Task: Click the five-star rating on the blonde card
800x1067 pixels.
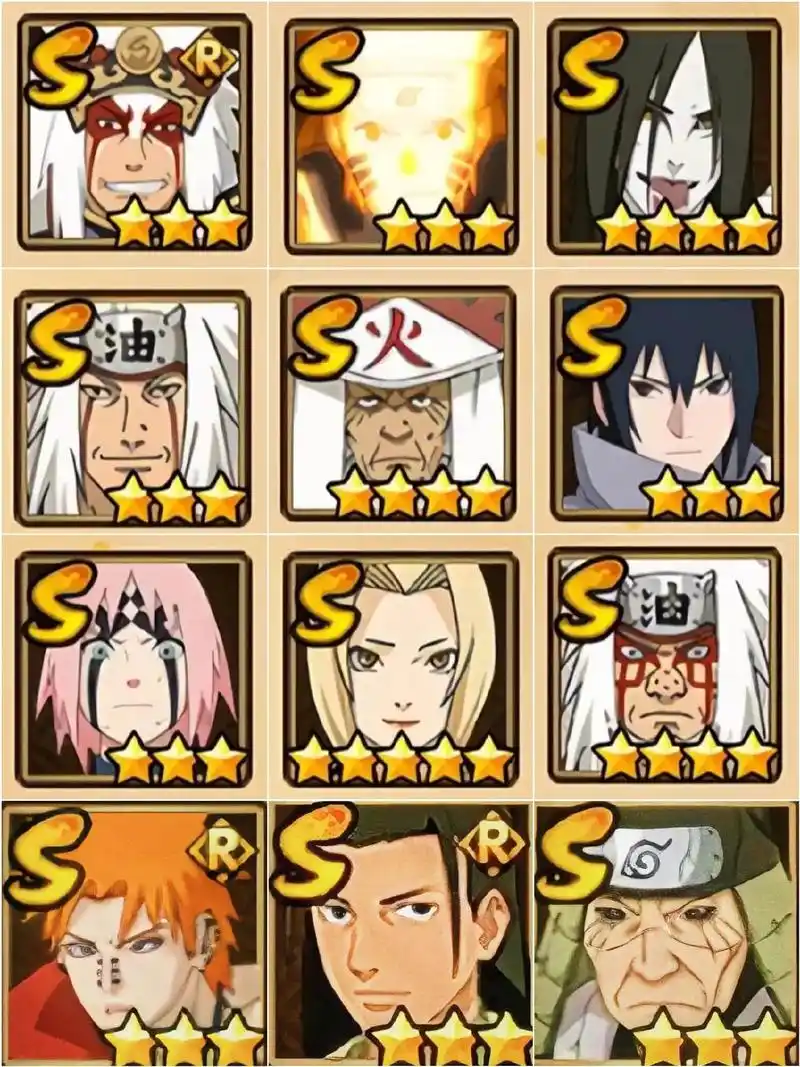Action: 401,757
